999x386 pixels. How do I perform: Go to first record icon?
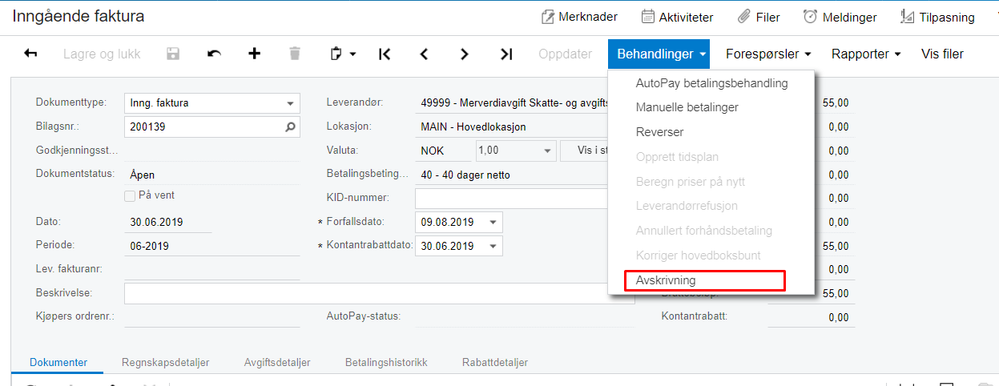pos(384,54)
